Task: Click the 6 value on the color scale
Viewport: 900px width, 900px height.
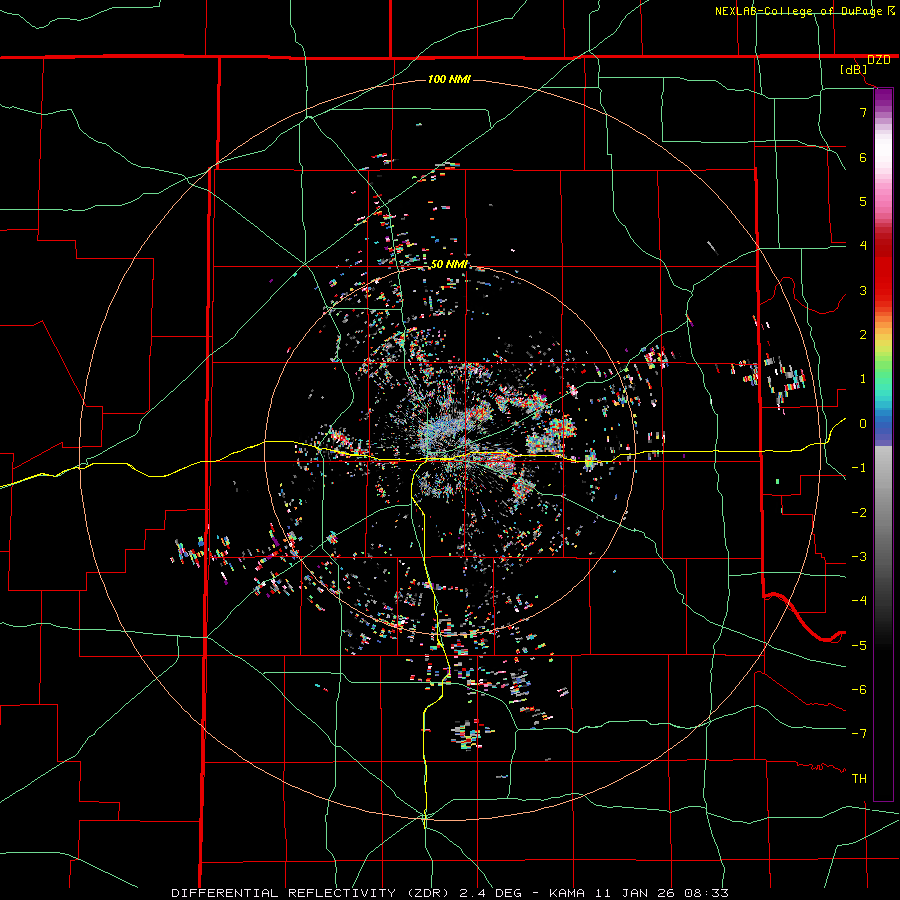Action: tap(863, 157)
